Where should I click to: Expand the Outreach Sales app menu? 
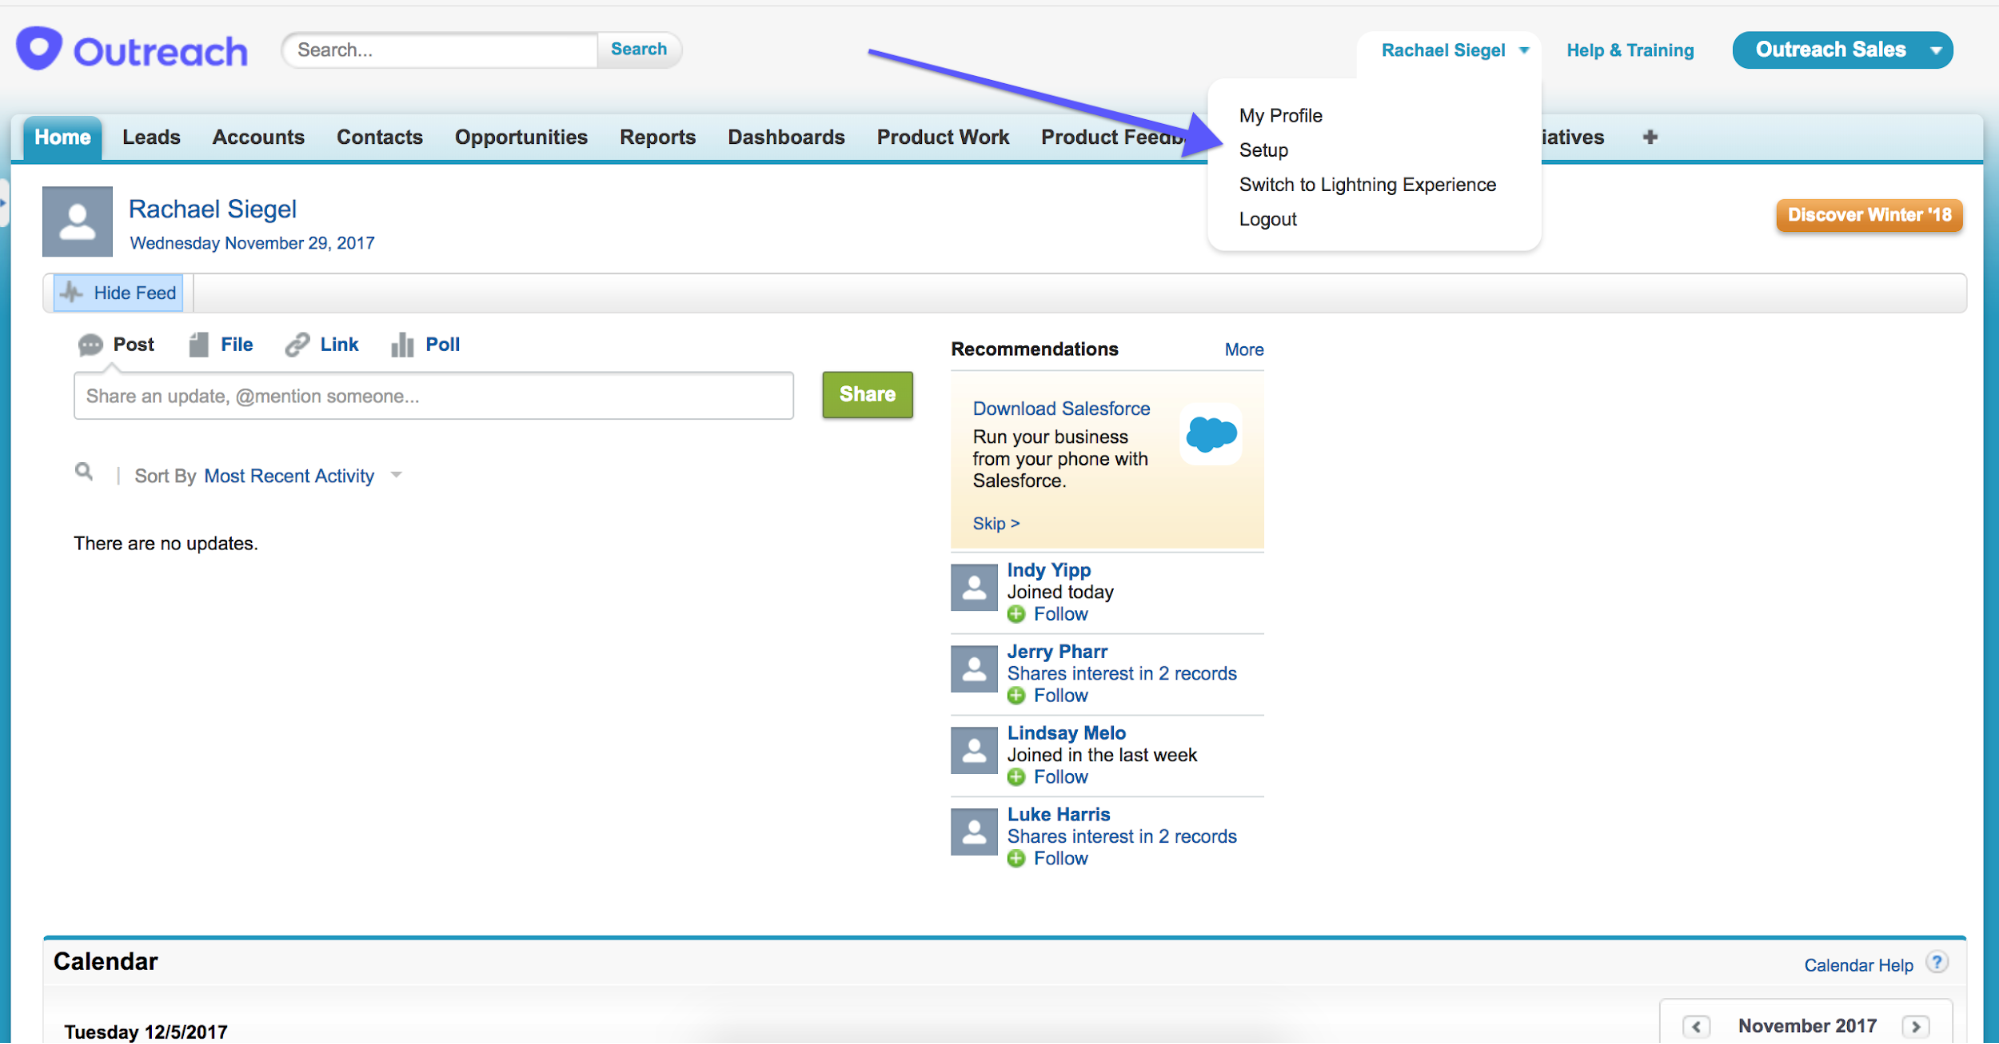coord(1936,49)
